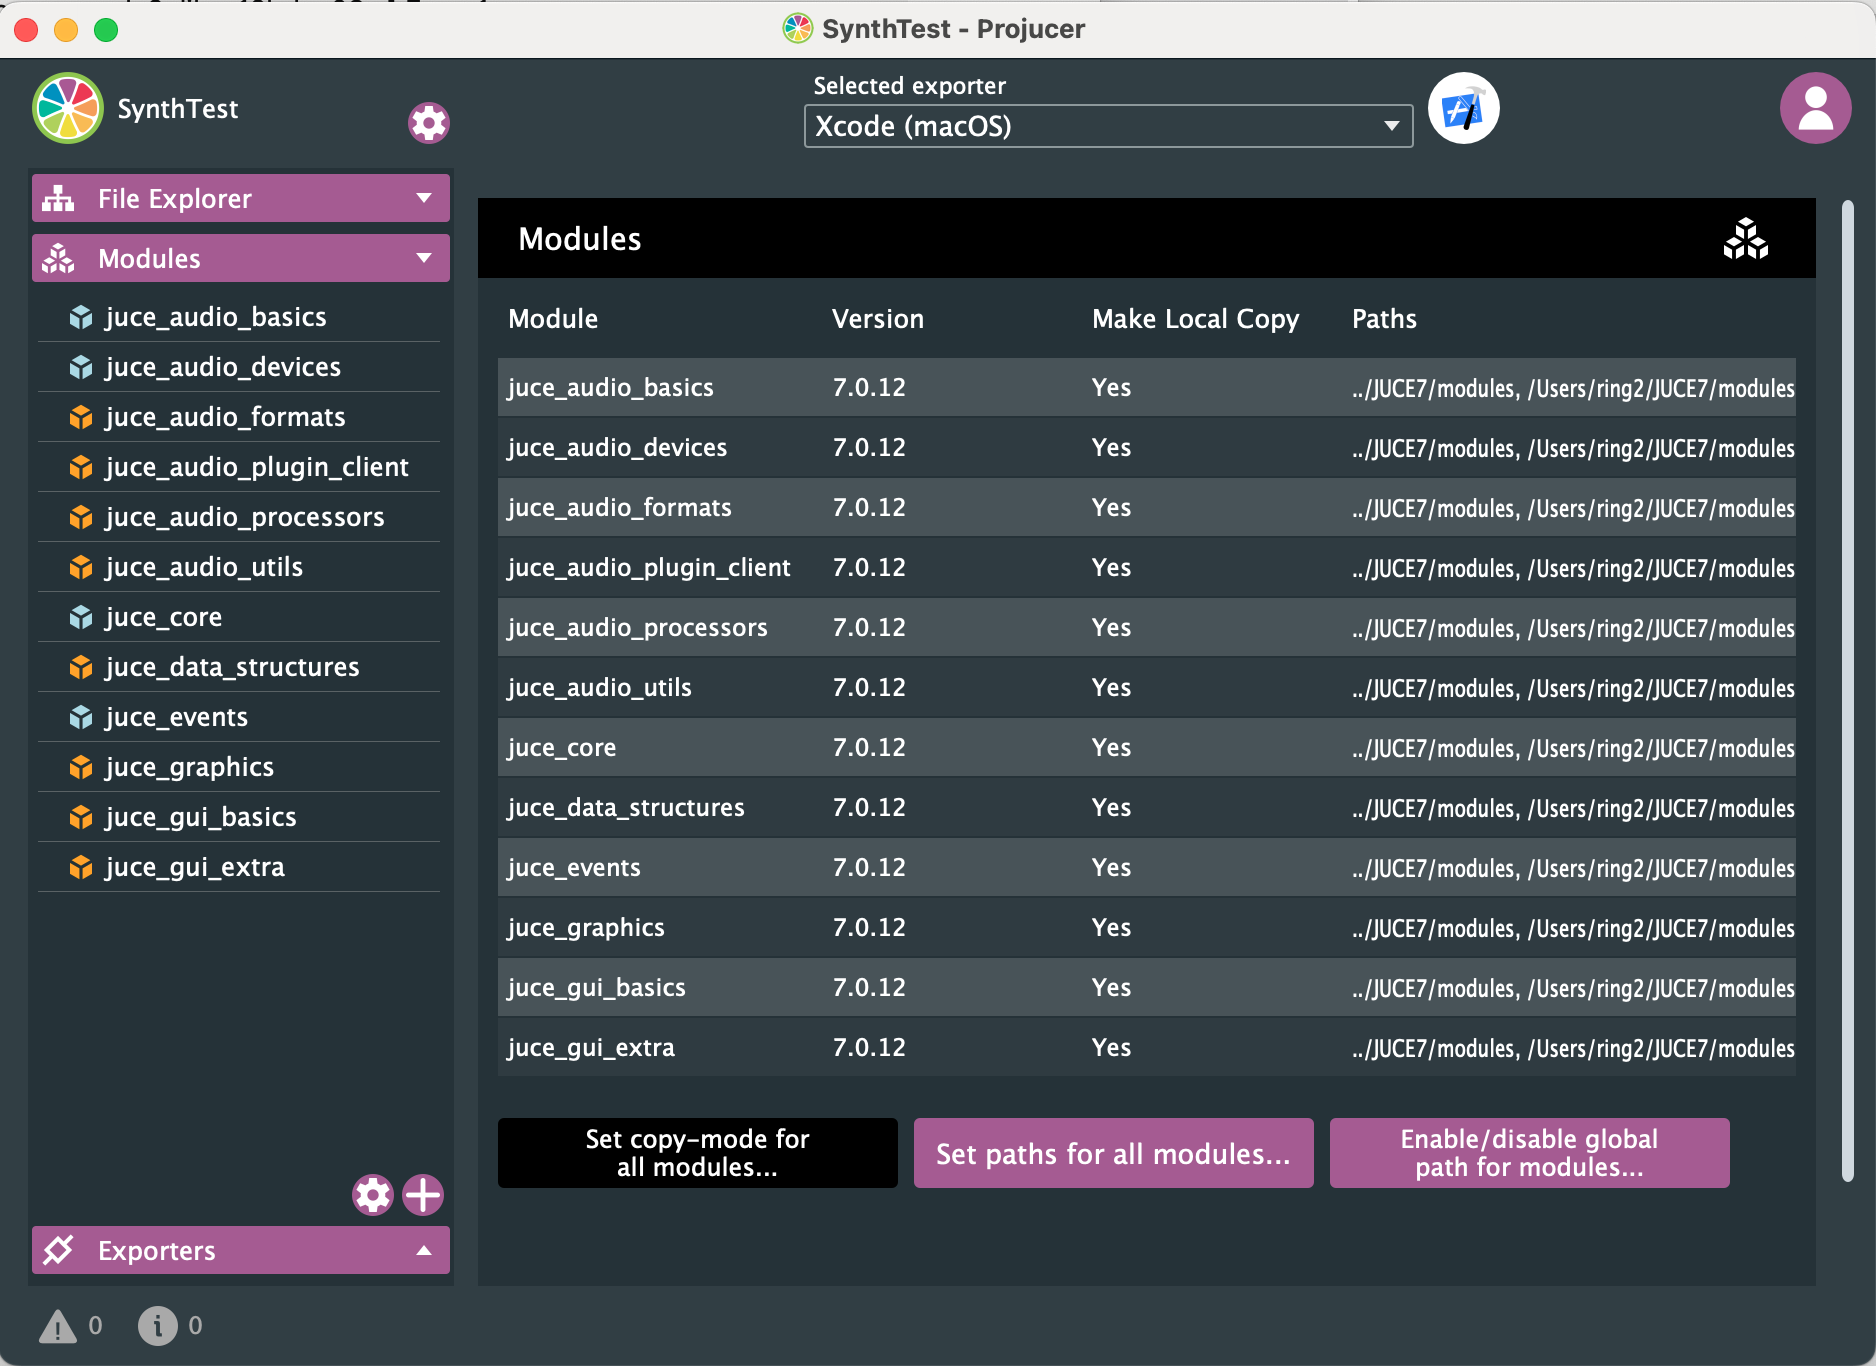
Task: Select juce_audio_utils in the sidebar tree
Action: pyautogui.click(x=239, y=567)
